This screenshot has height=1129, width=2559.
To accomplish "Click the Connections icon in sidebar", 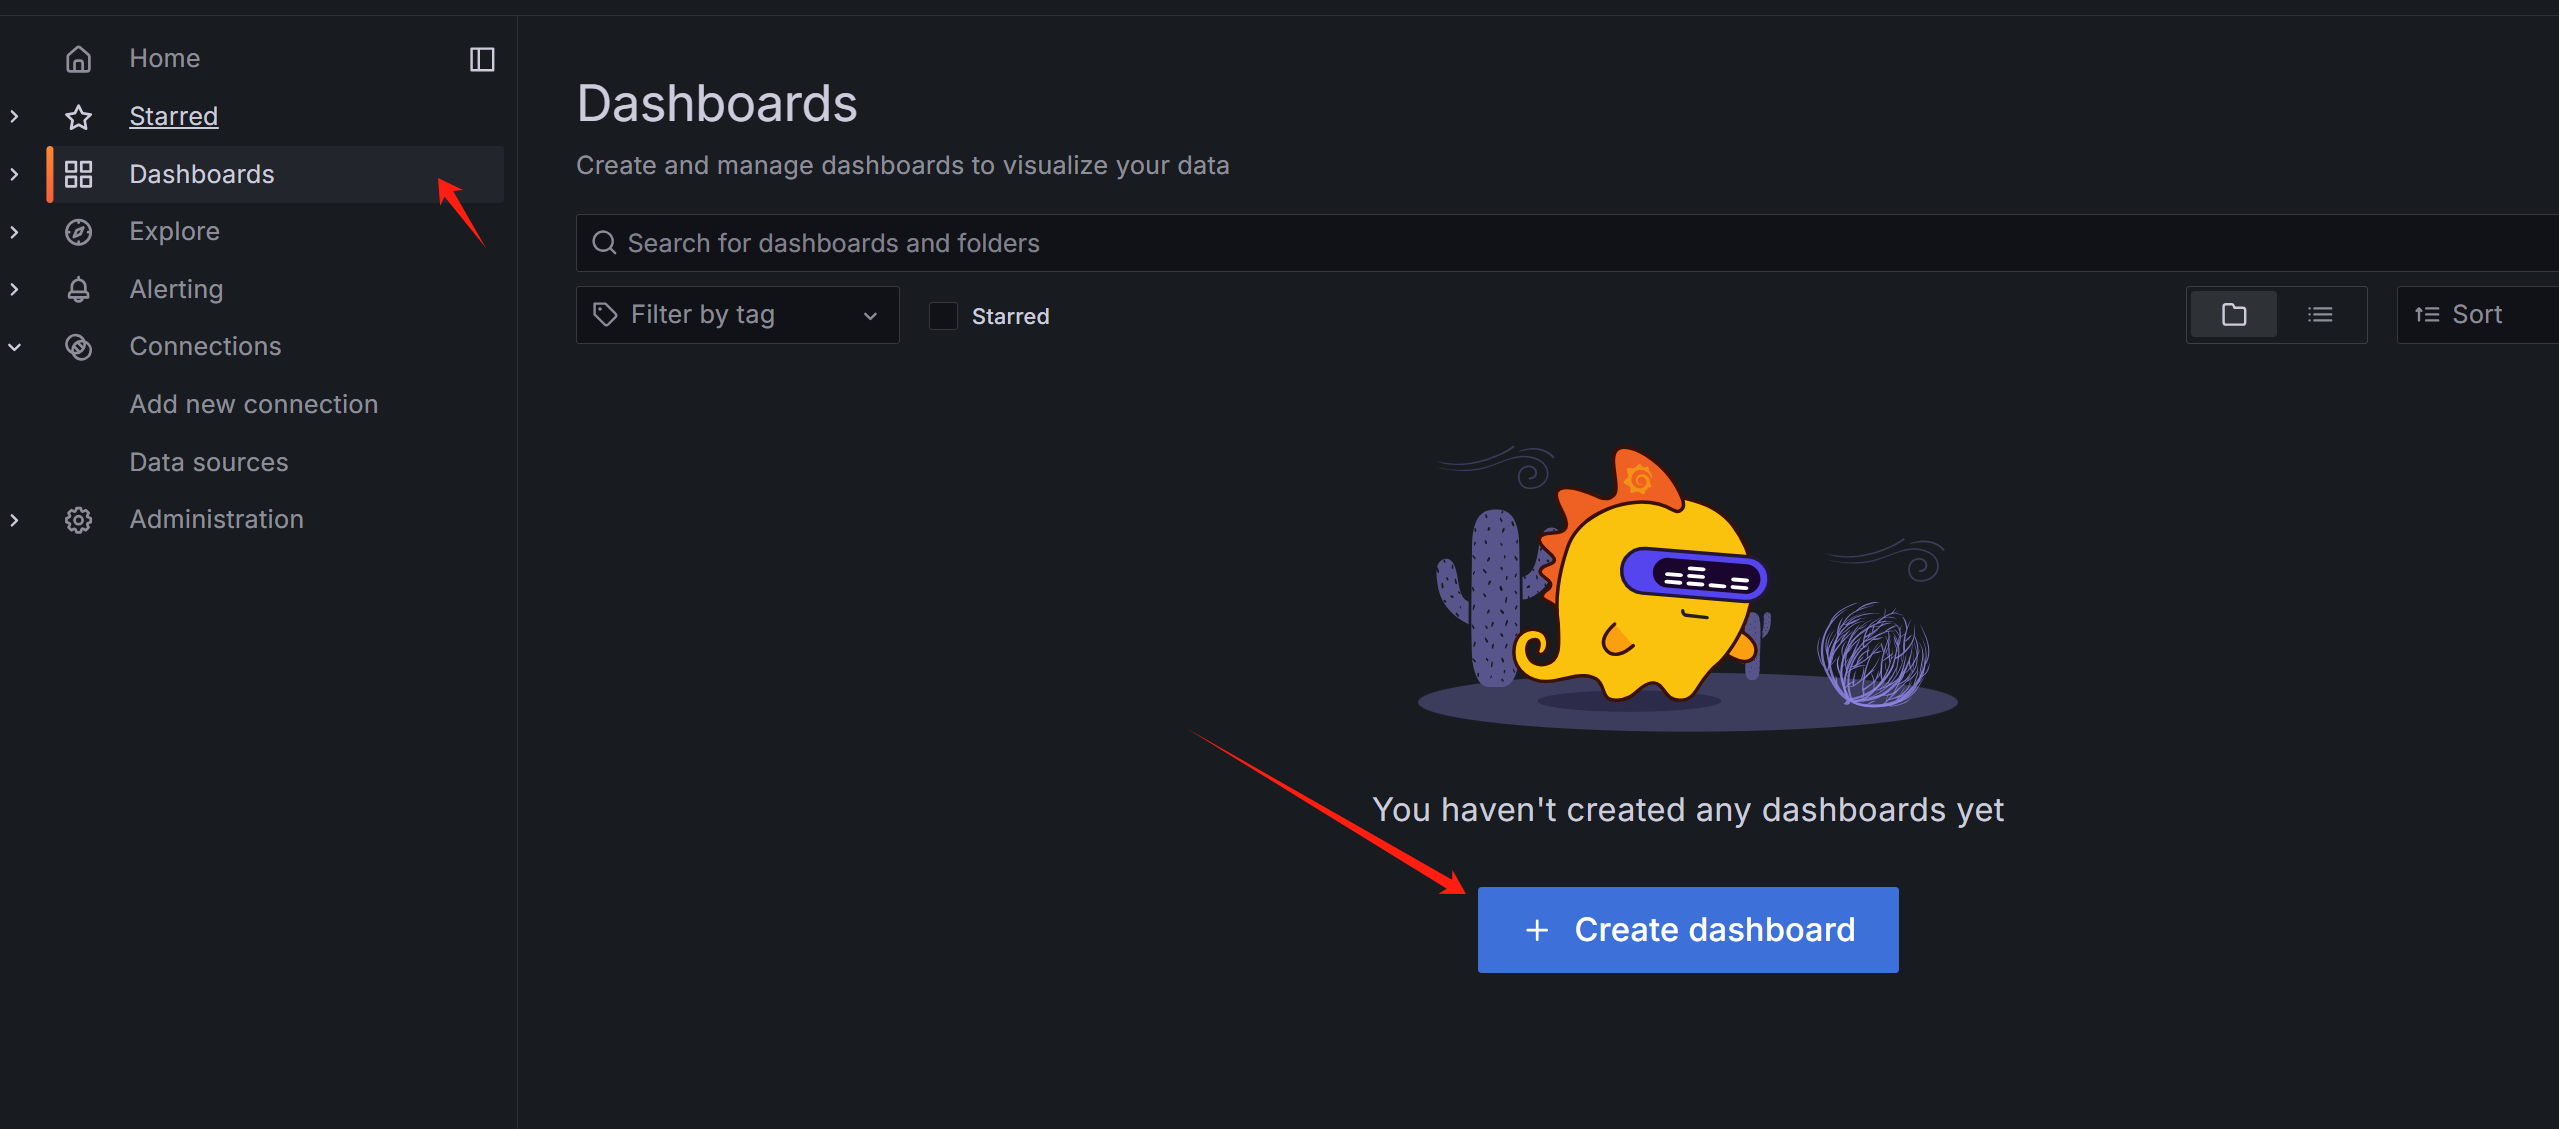I will click(78, 347).
